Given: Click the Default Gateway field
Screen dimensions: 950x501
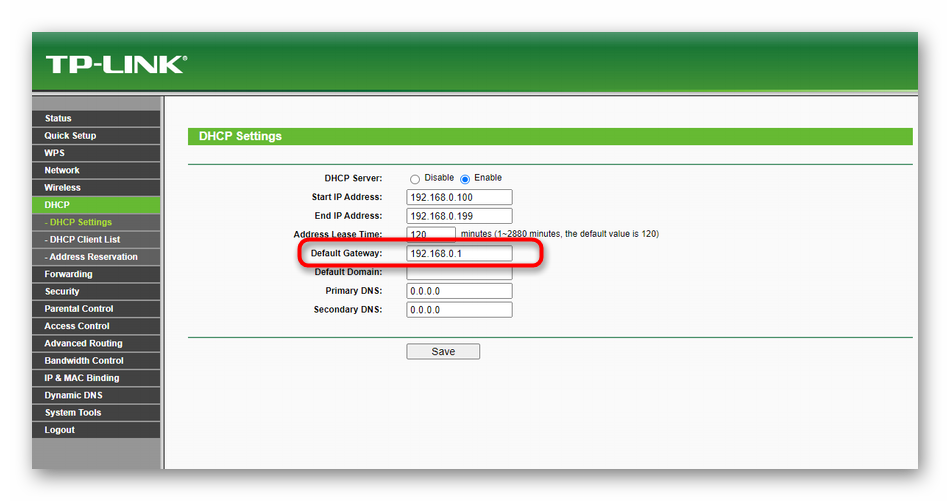Looking at the screenshot, I should [x=459, y=254].
